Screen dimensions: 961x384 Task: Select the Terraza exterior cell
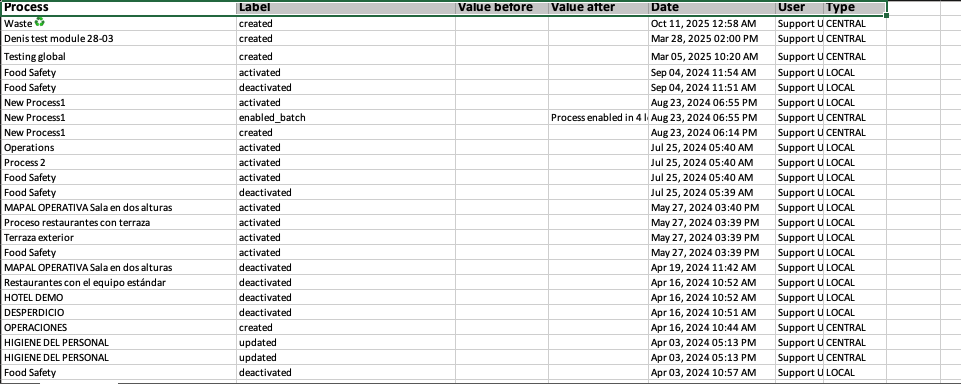tap(118, 238)
